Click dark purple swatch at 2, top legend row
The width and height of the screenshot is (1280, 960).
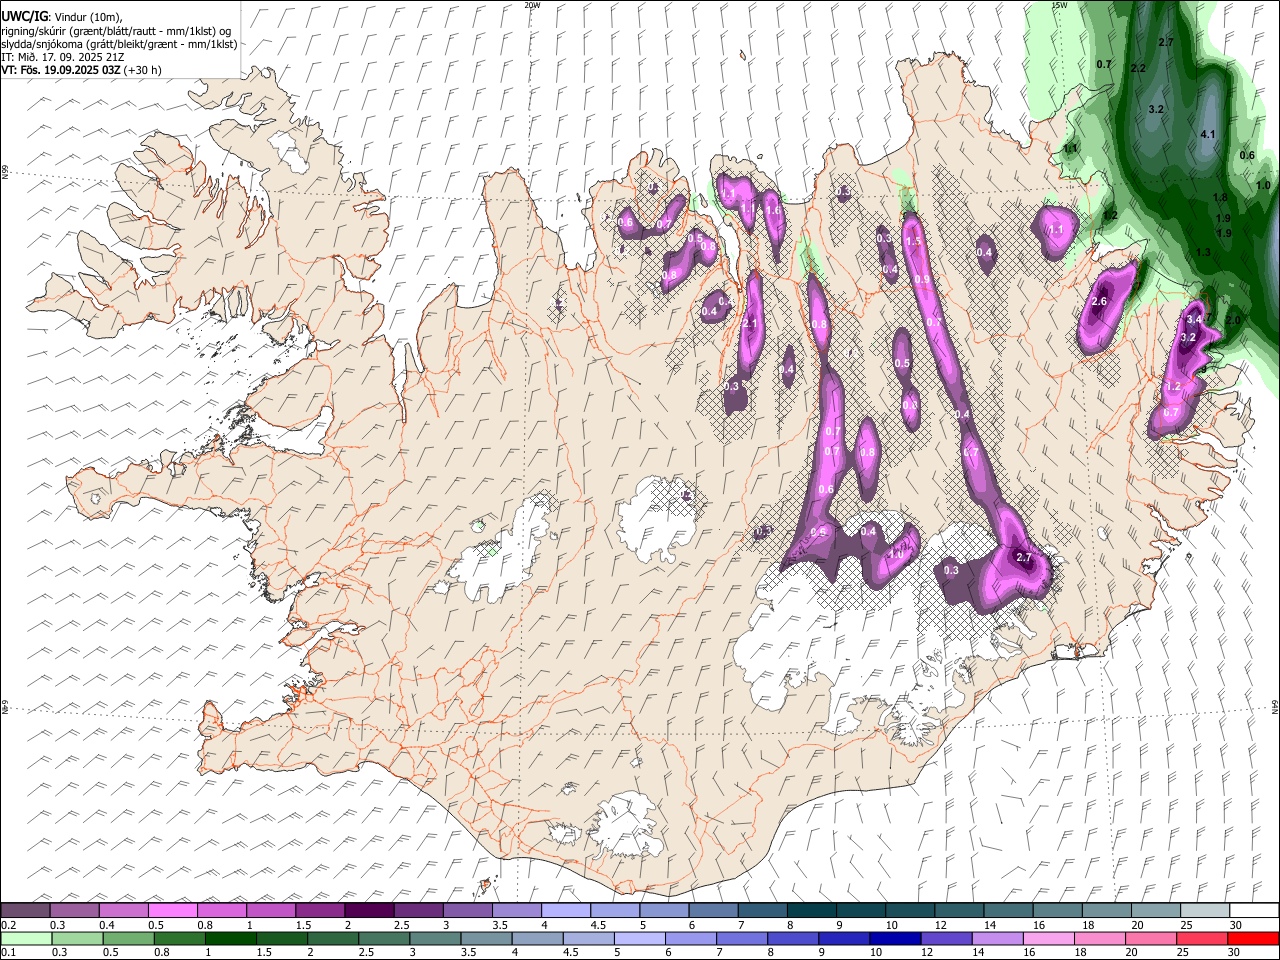368,911
